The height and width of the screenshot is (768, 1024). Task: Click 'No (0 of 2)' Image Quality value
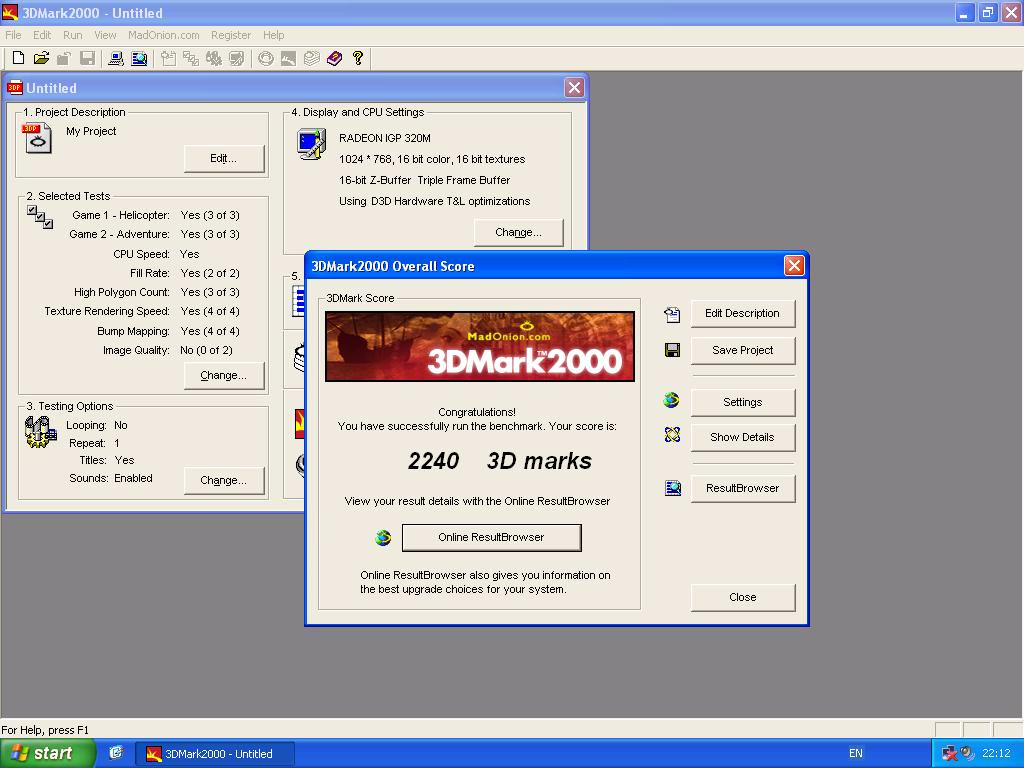point(206,350)
